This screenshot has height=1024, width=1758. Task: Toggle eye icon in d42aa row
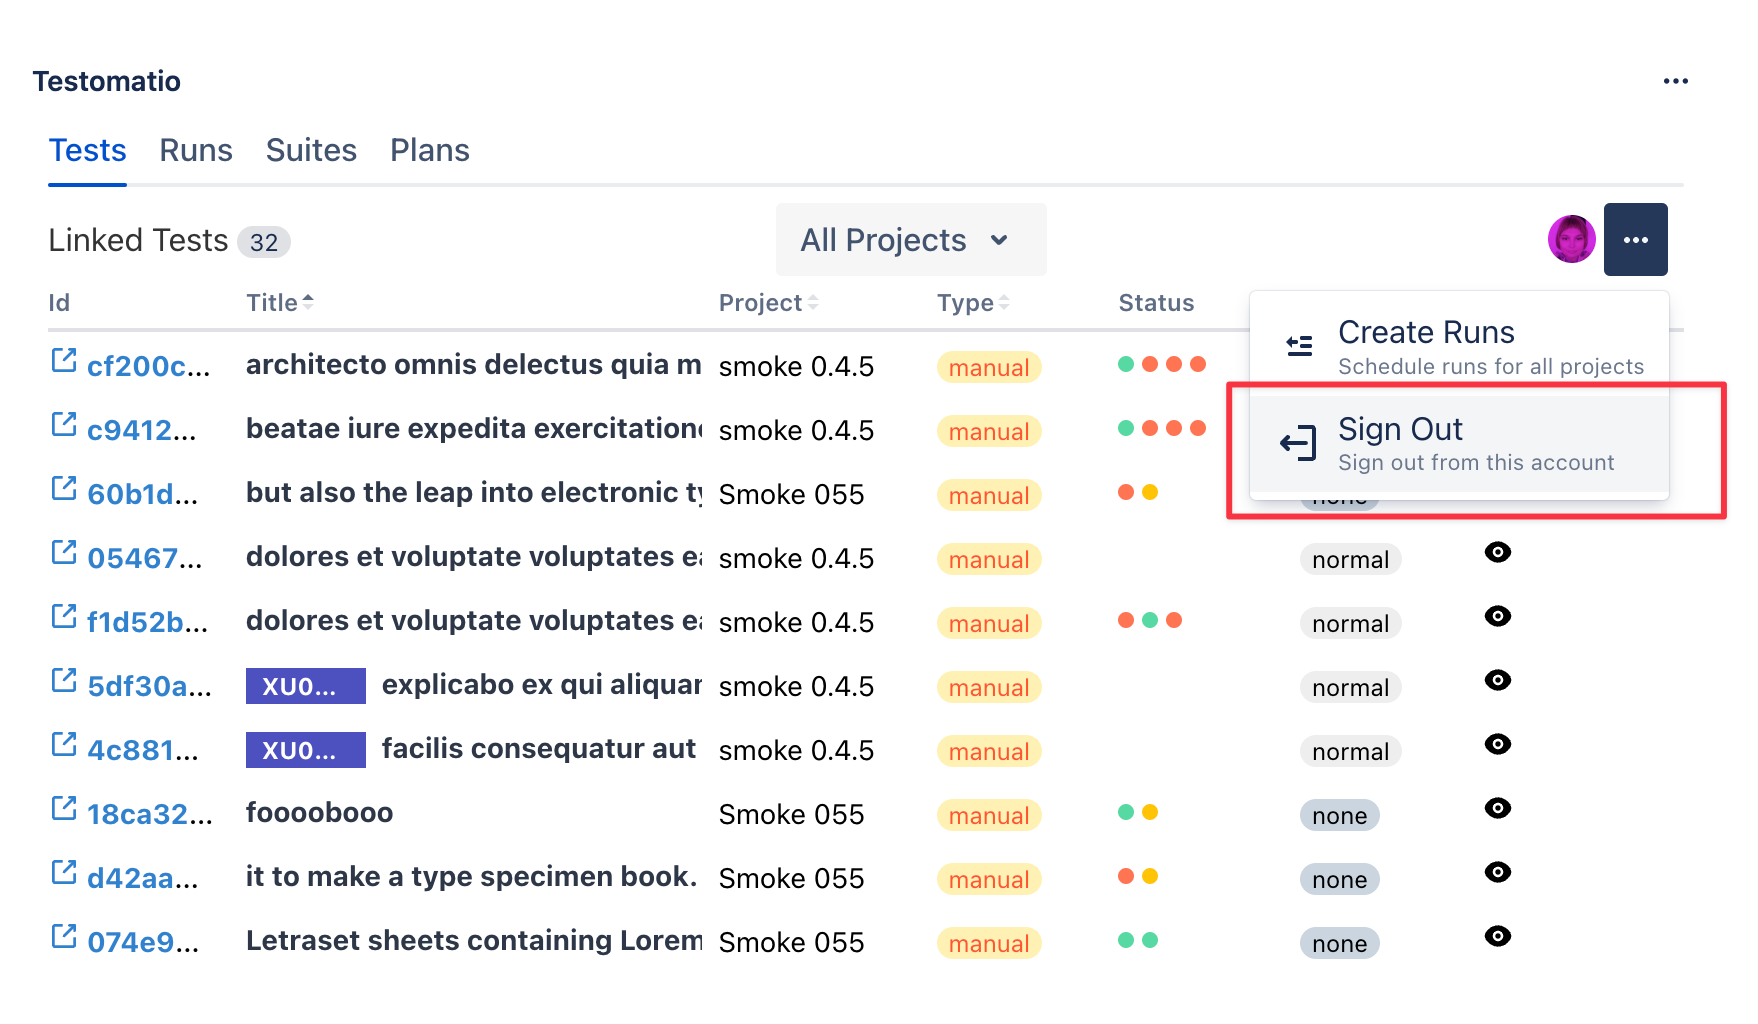pos(1497,872)
